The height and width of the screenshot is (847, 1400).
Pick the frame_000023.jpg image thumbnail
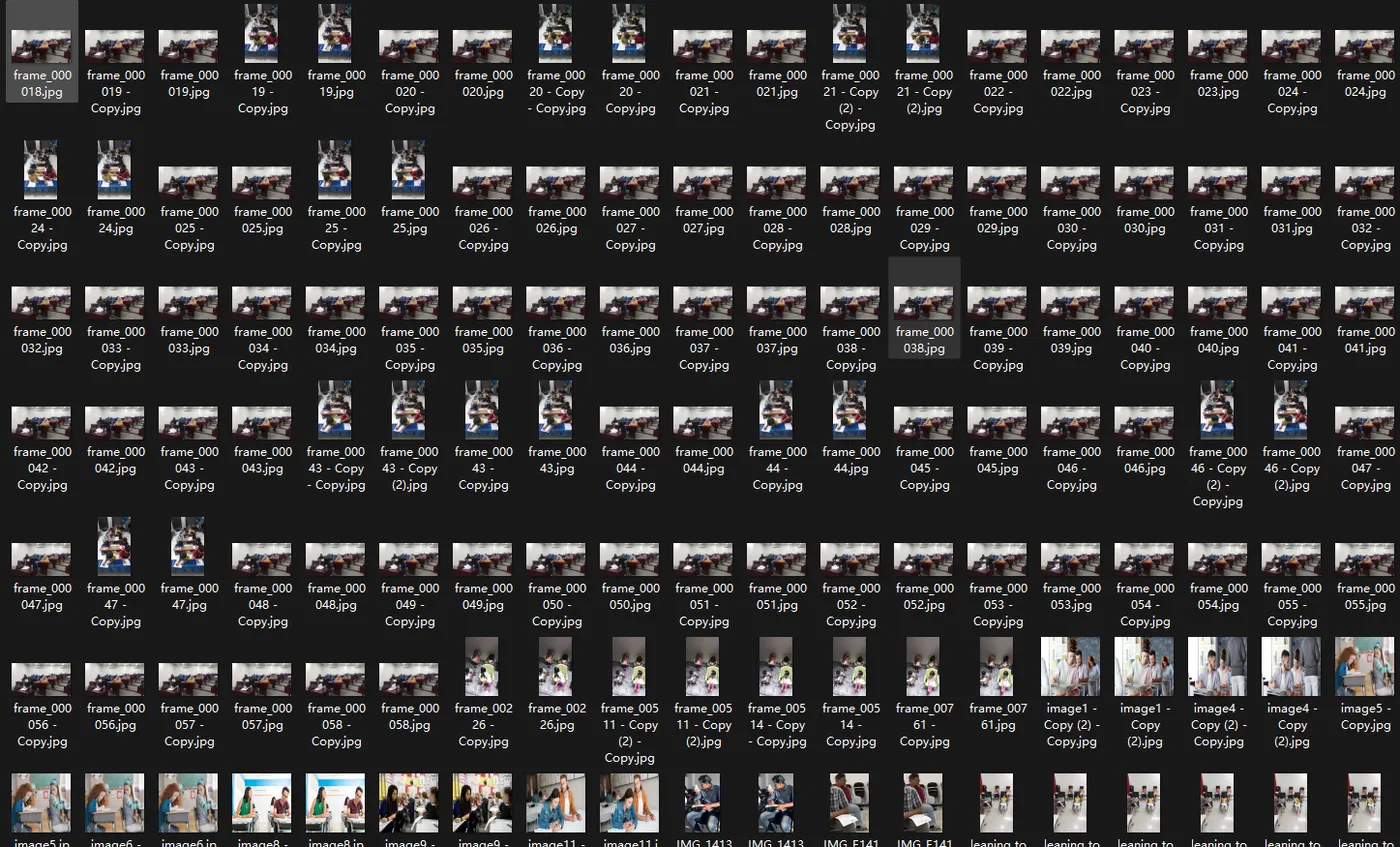tap(1218, 47)
